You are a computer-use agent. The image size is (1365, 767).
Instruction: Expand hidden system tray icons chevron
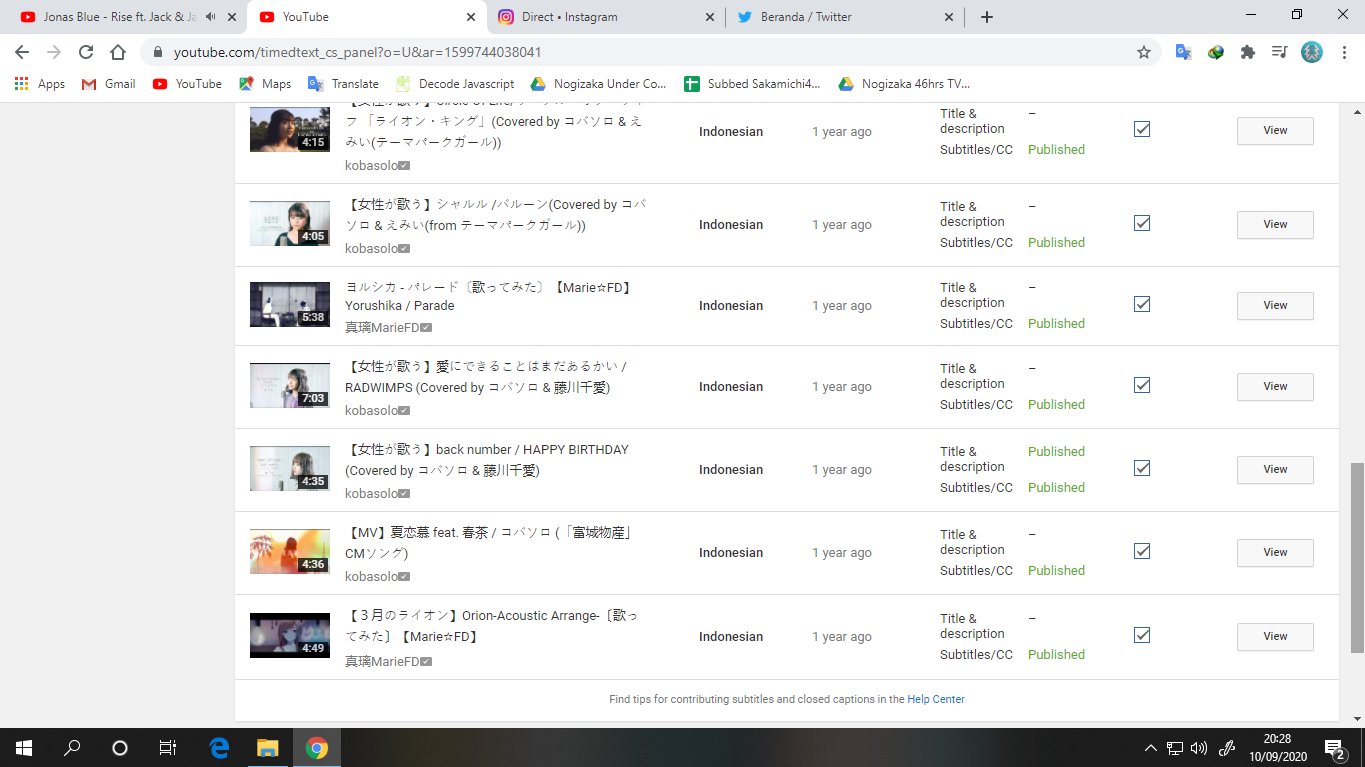1151,747
